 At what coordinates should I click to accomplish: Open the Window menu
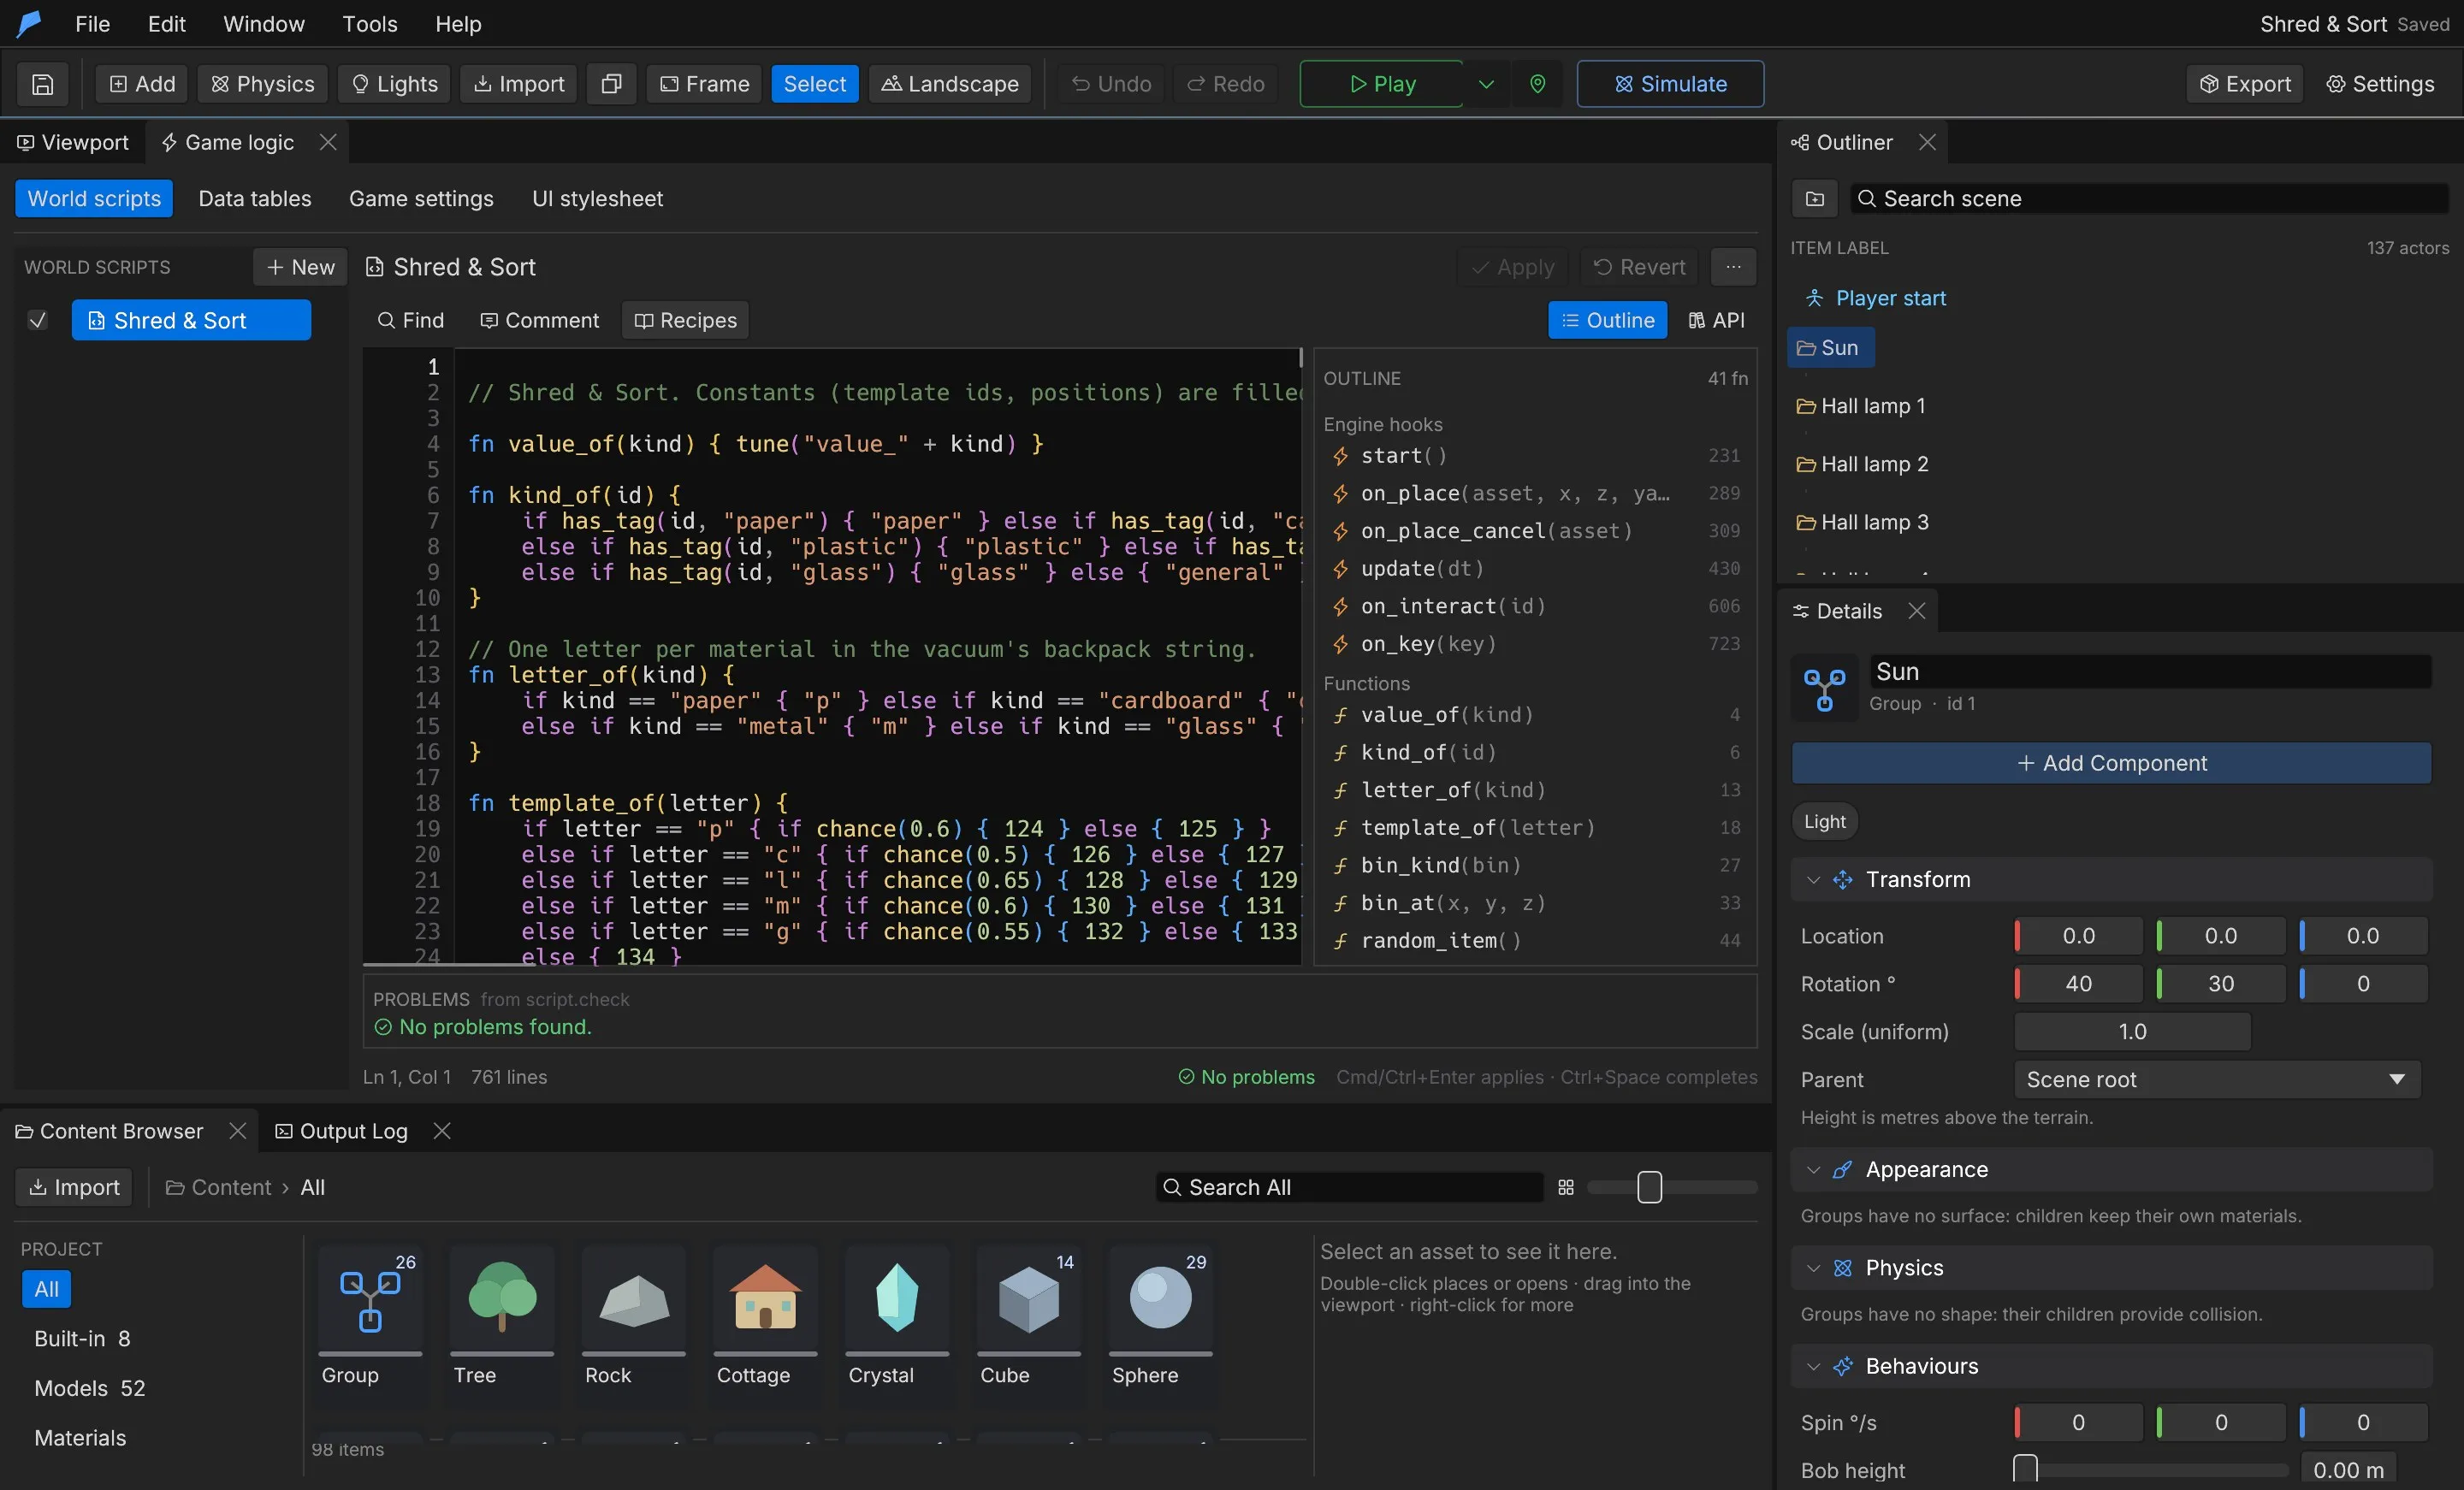(x=263, y=24)
